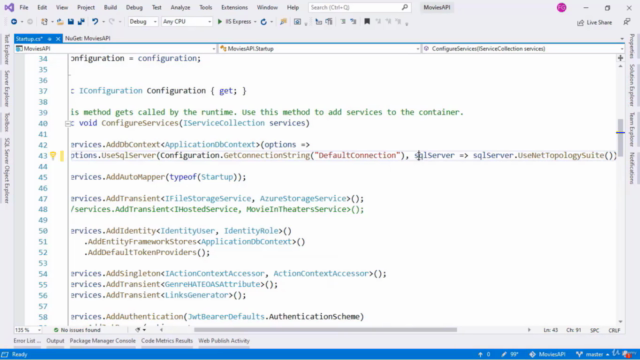Viewport: 640px width, 360px height.
Task: Click the SPC indentation indicator
Action: coord(594,330)
